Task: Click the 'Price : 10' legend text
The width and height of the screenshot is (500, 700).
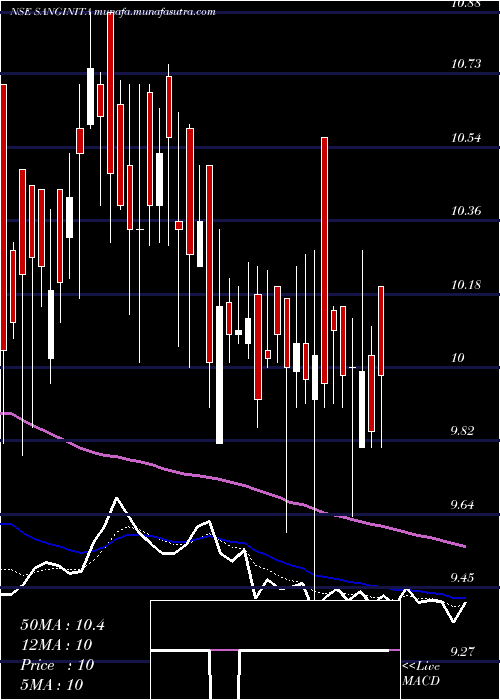Action: pos(57,665)
